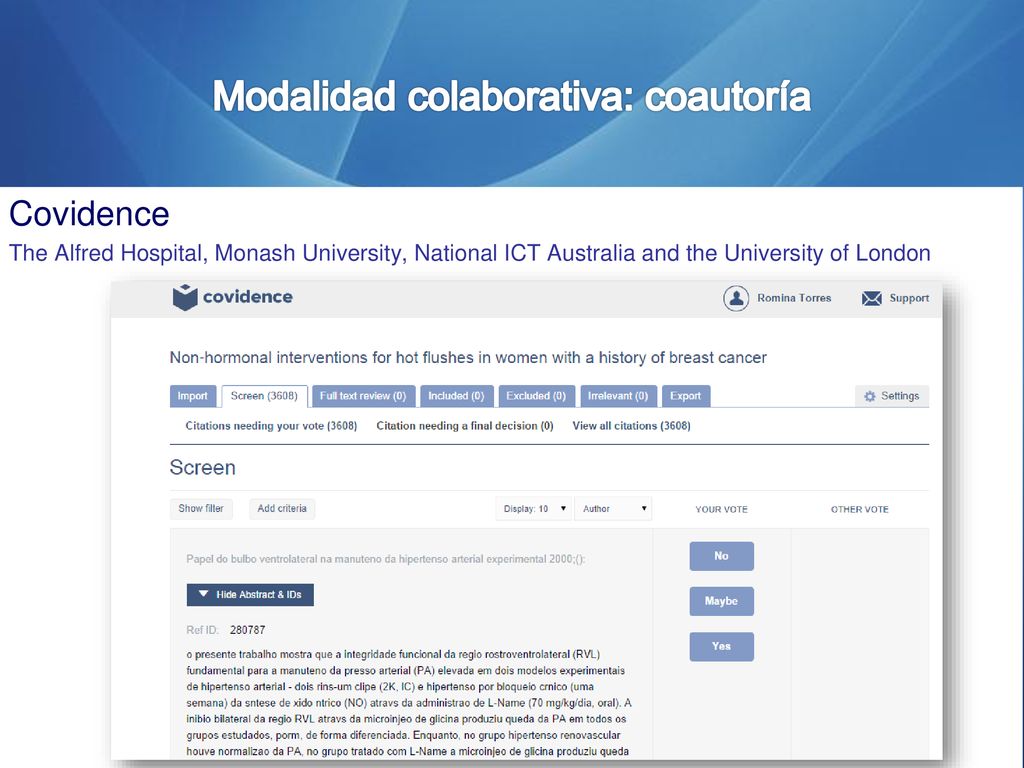Click the Covidence box logo icon

185,297
